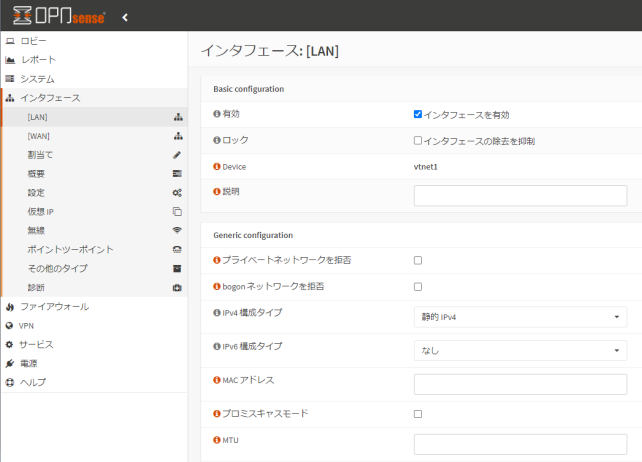Image resolution: width=642 pixels, height=462 pixels.
Task: Click the medkit icon beside 診断
Action: click(x=177, y=288)
